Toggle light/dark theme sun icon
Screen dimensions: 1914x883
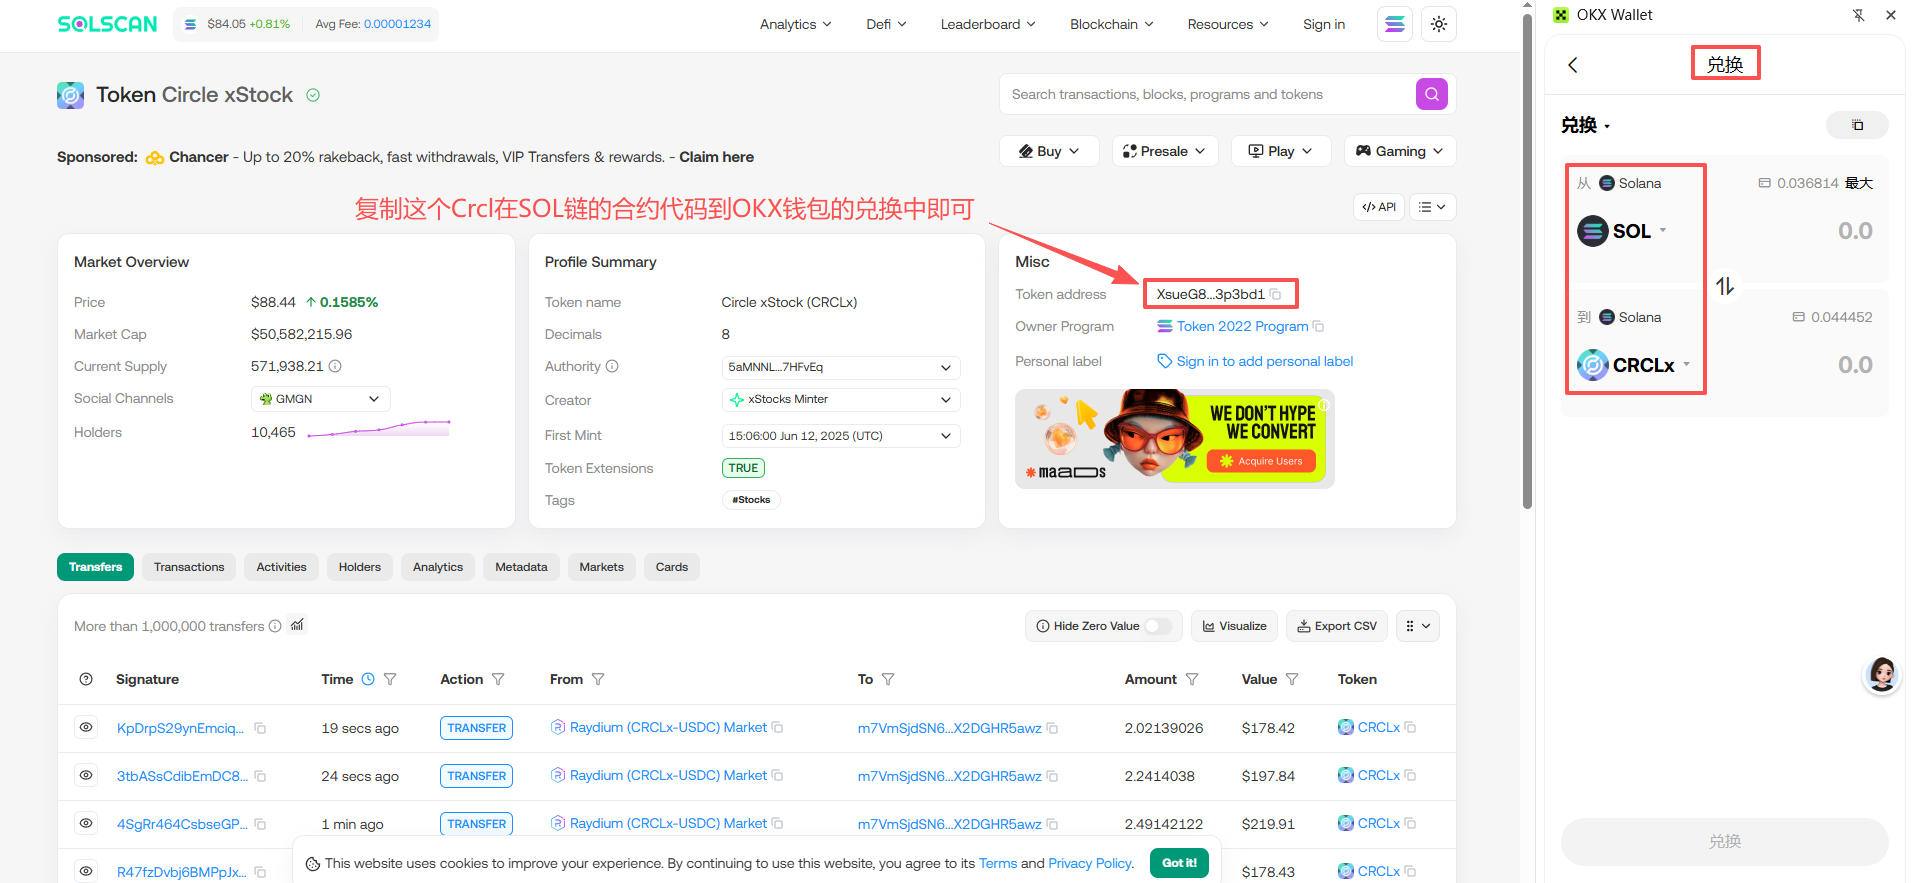click(x=1439, y=24)
